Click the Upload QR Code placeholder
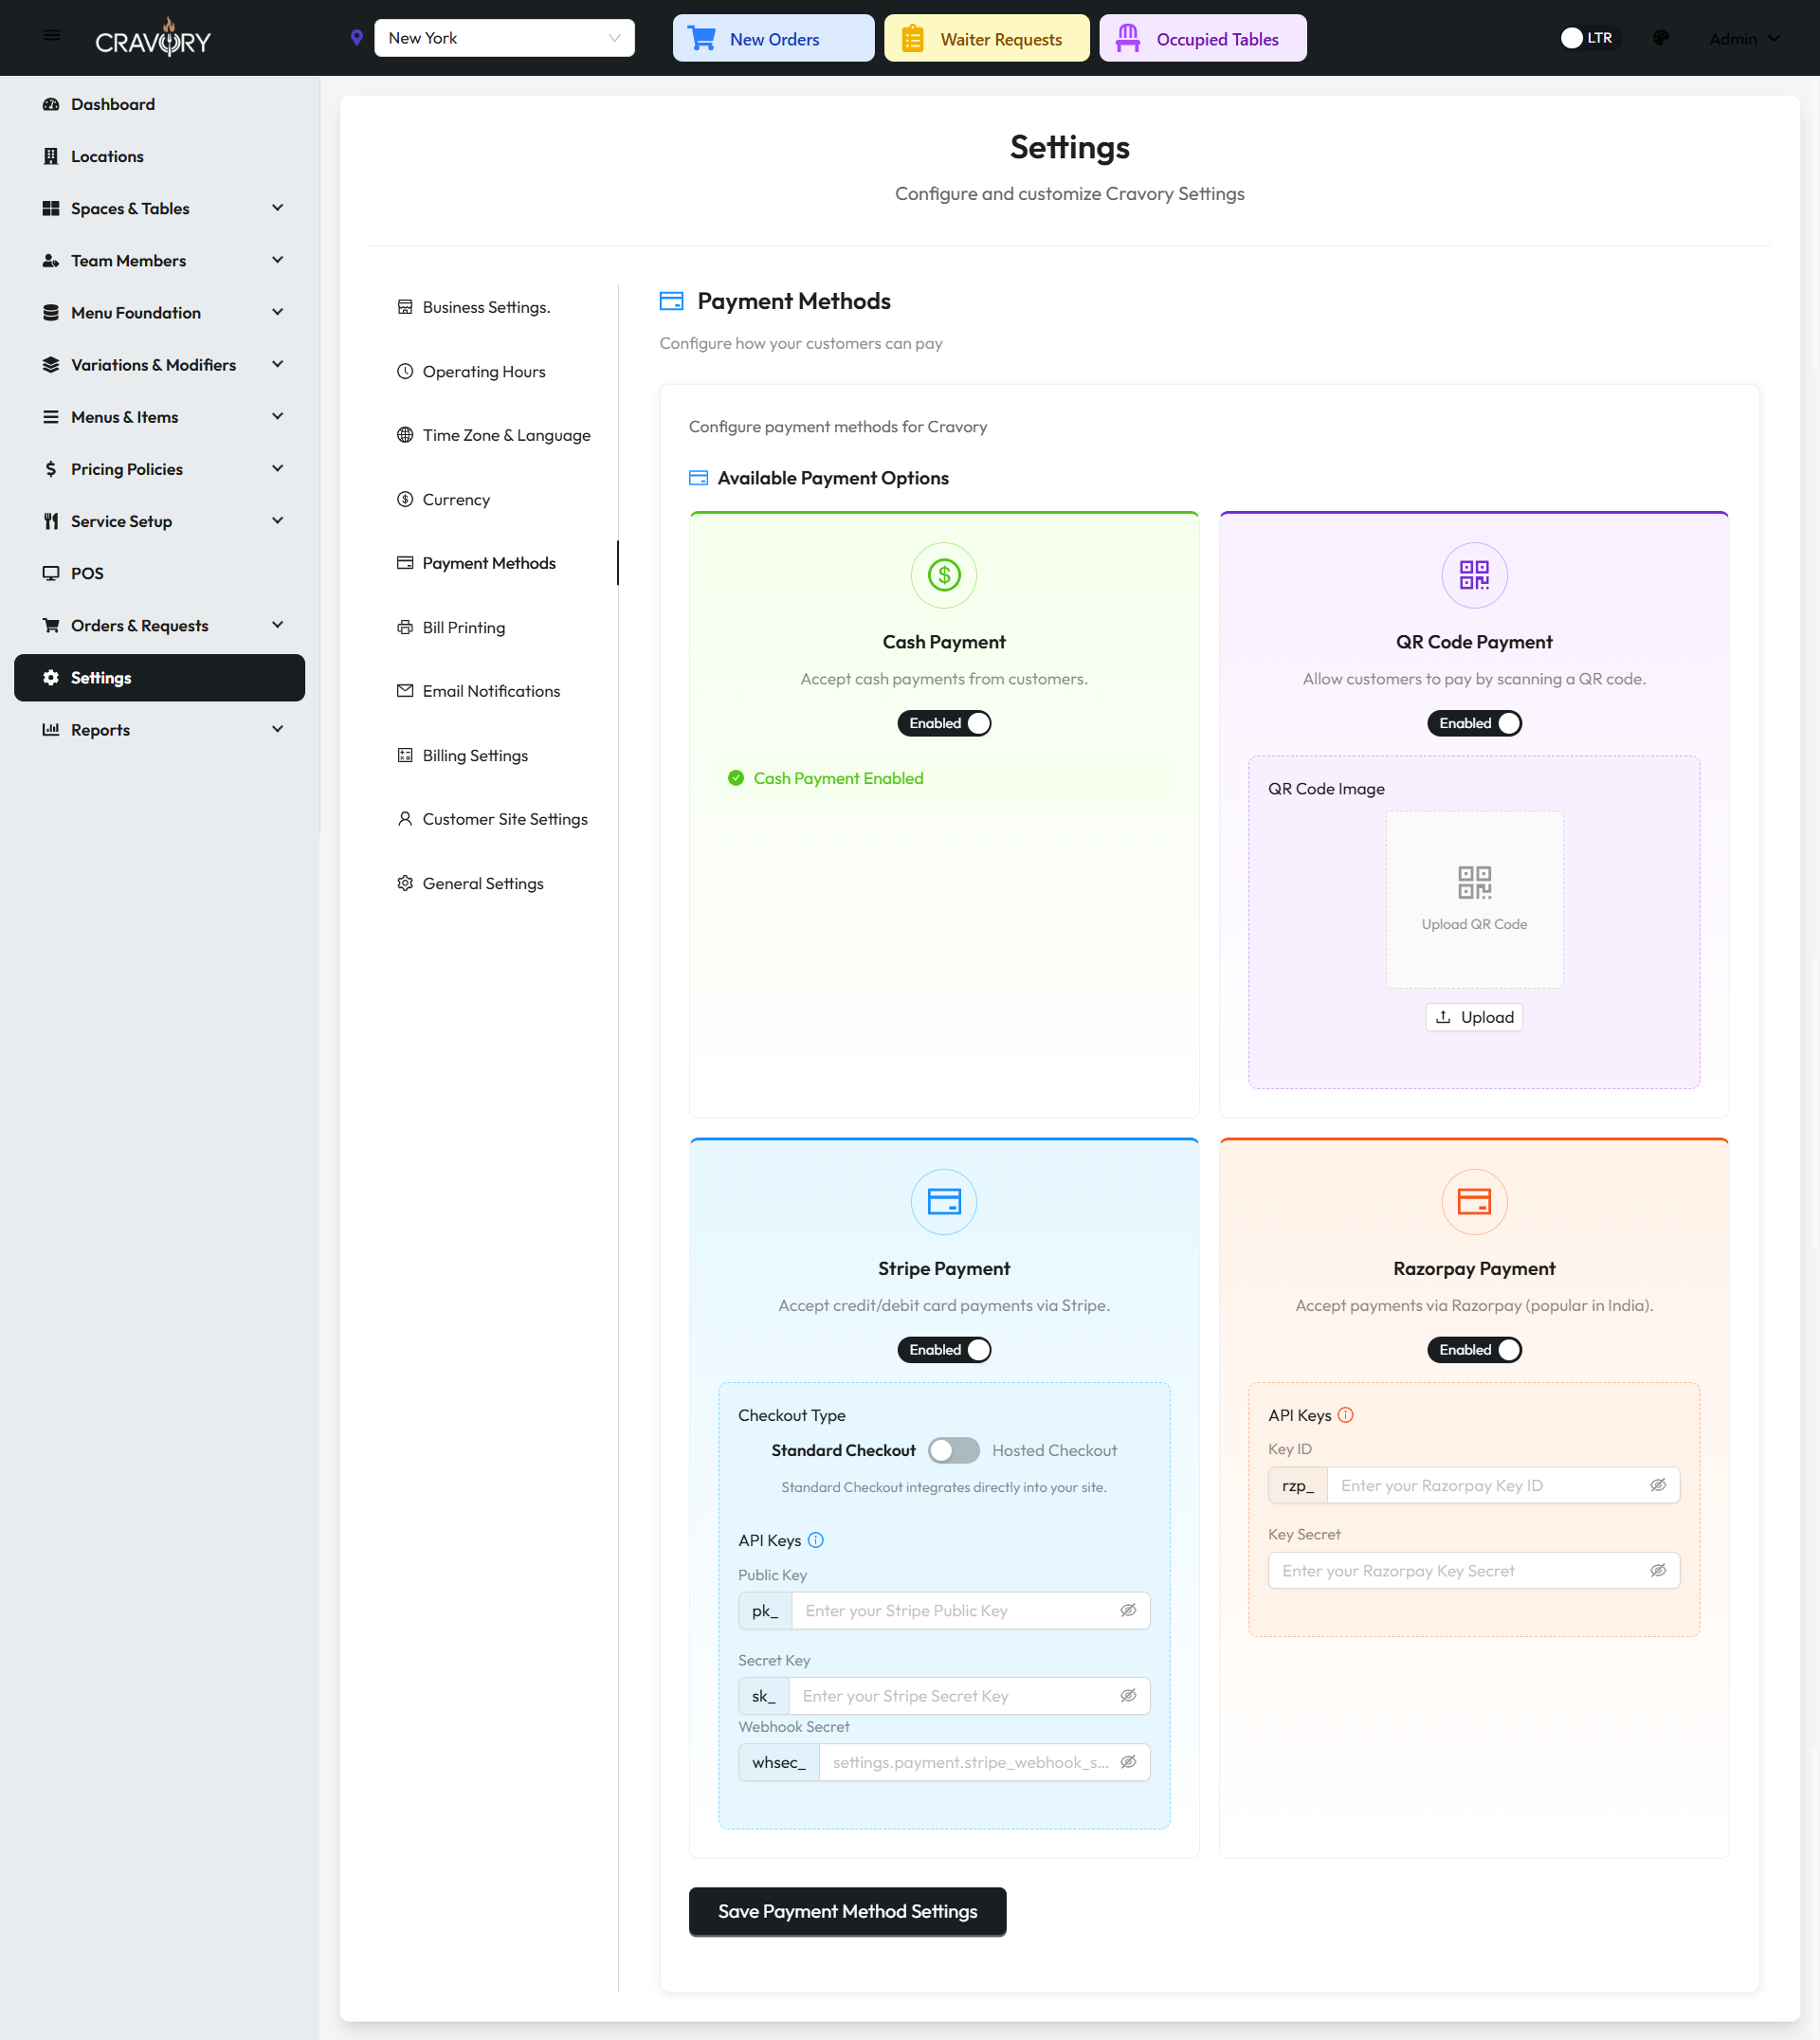This screenshot has height=2040, width=1820. pos(1474,899)
